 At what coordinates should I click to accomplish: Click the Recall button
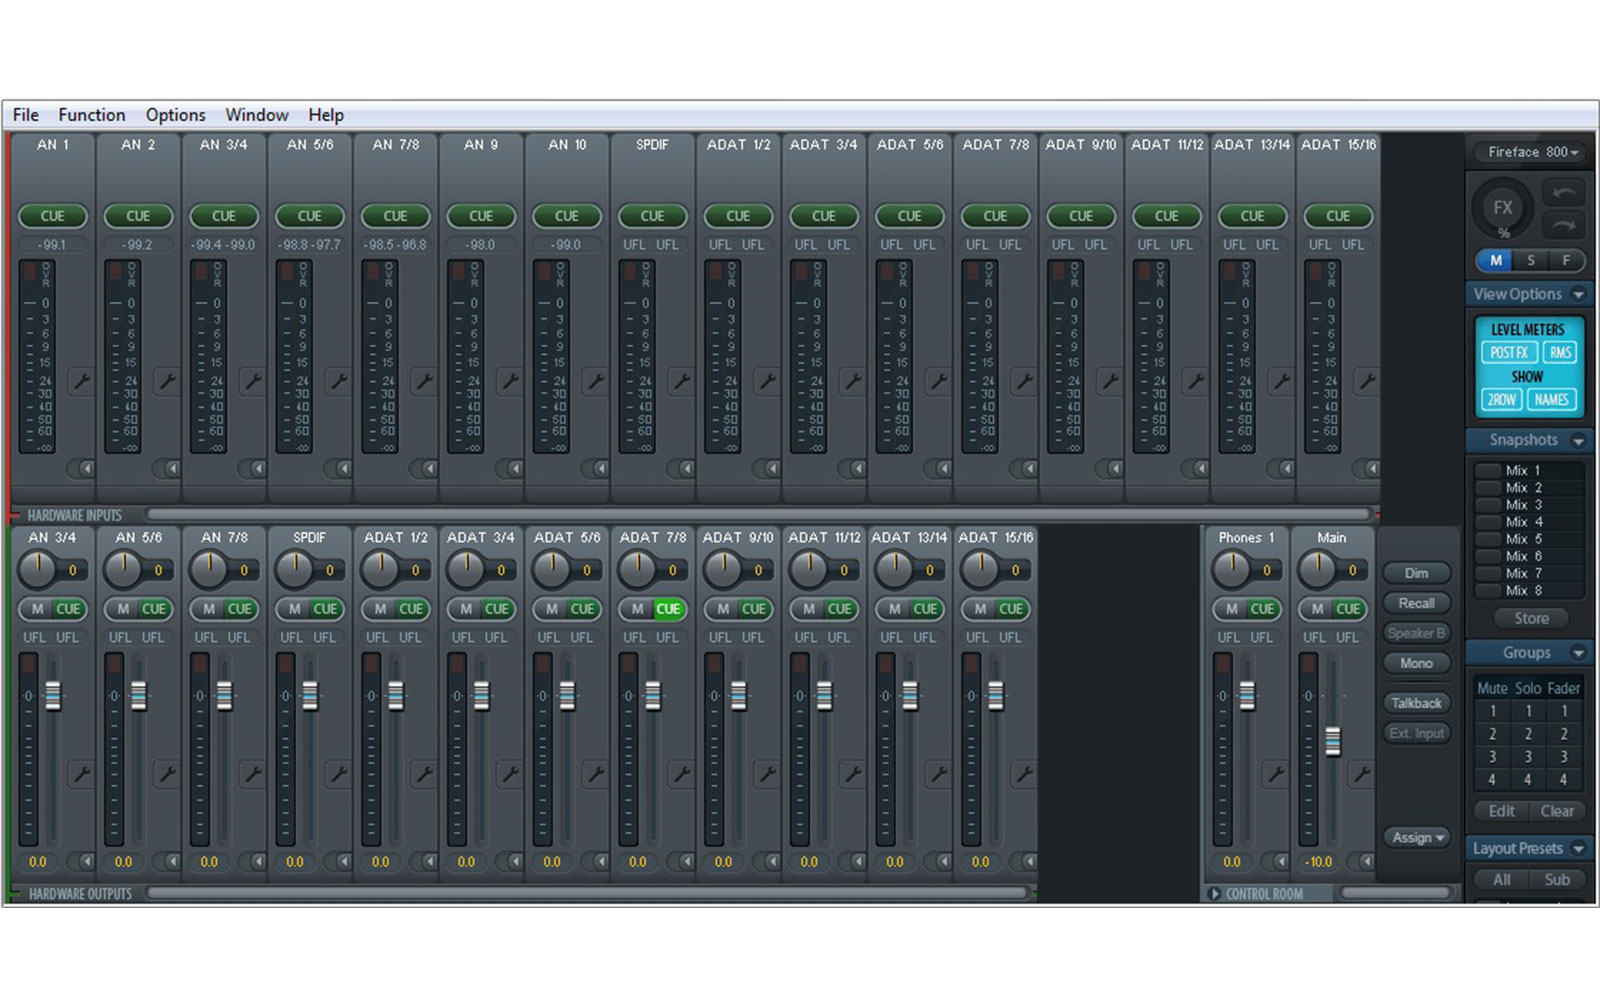pyautogui.click(x=1417, y=603)
